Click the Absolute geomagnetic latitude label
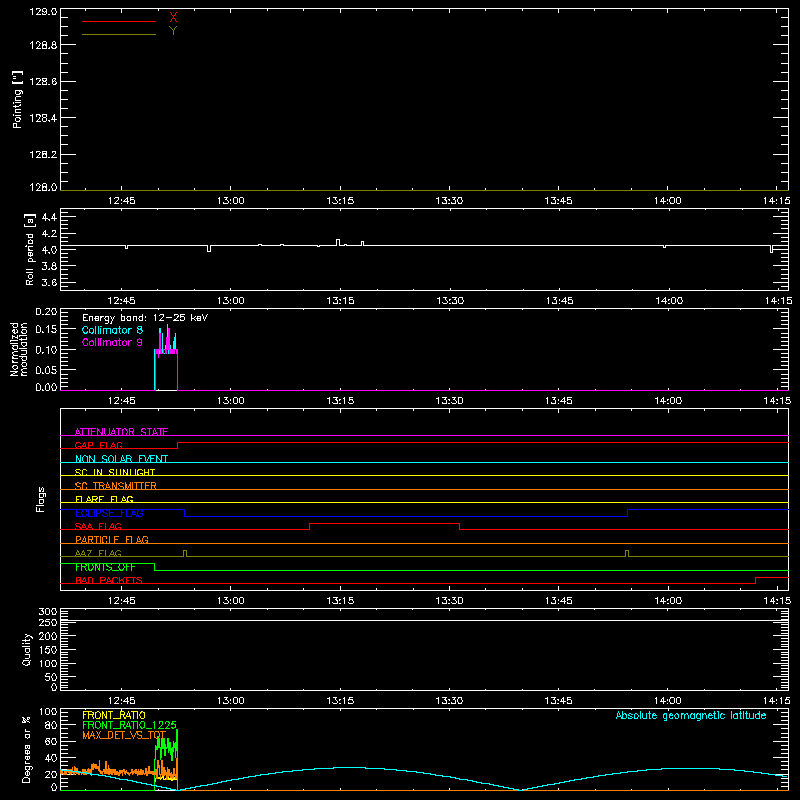 tap(691, 716)
